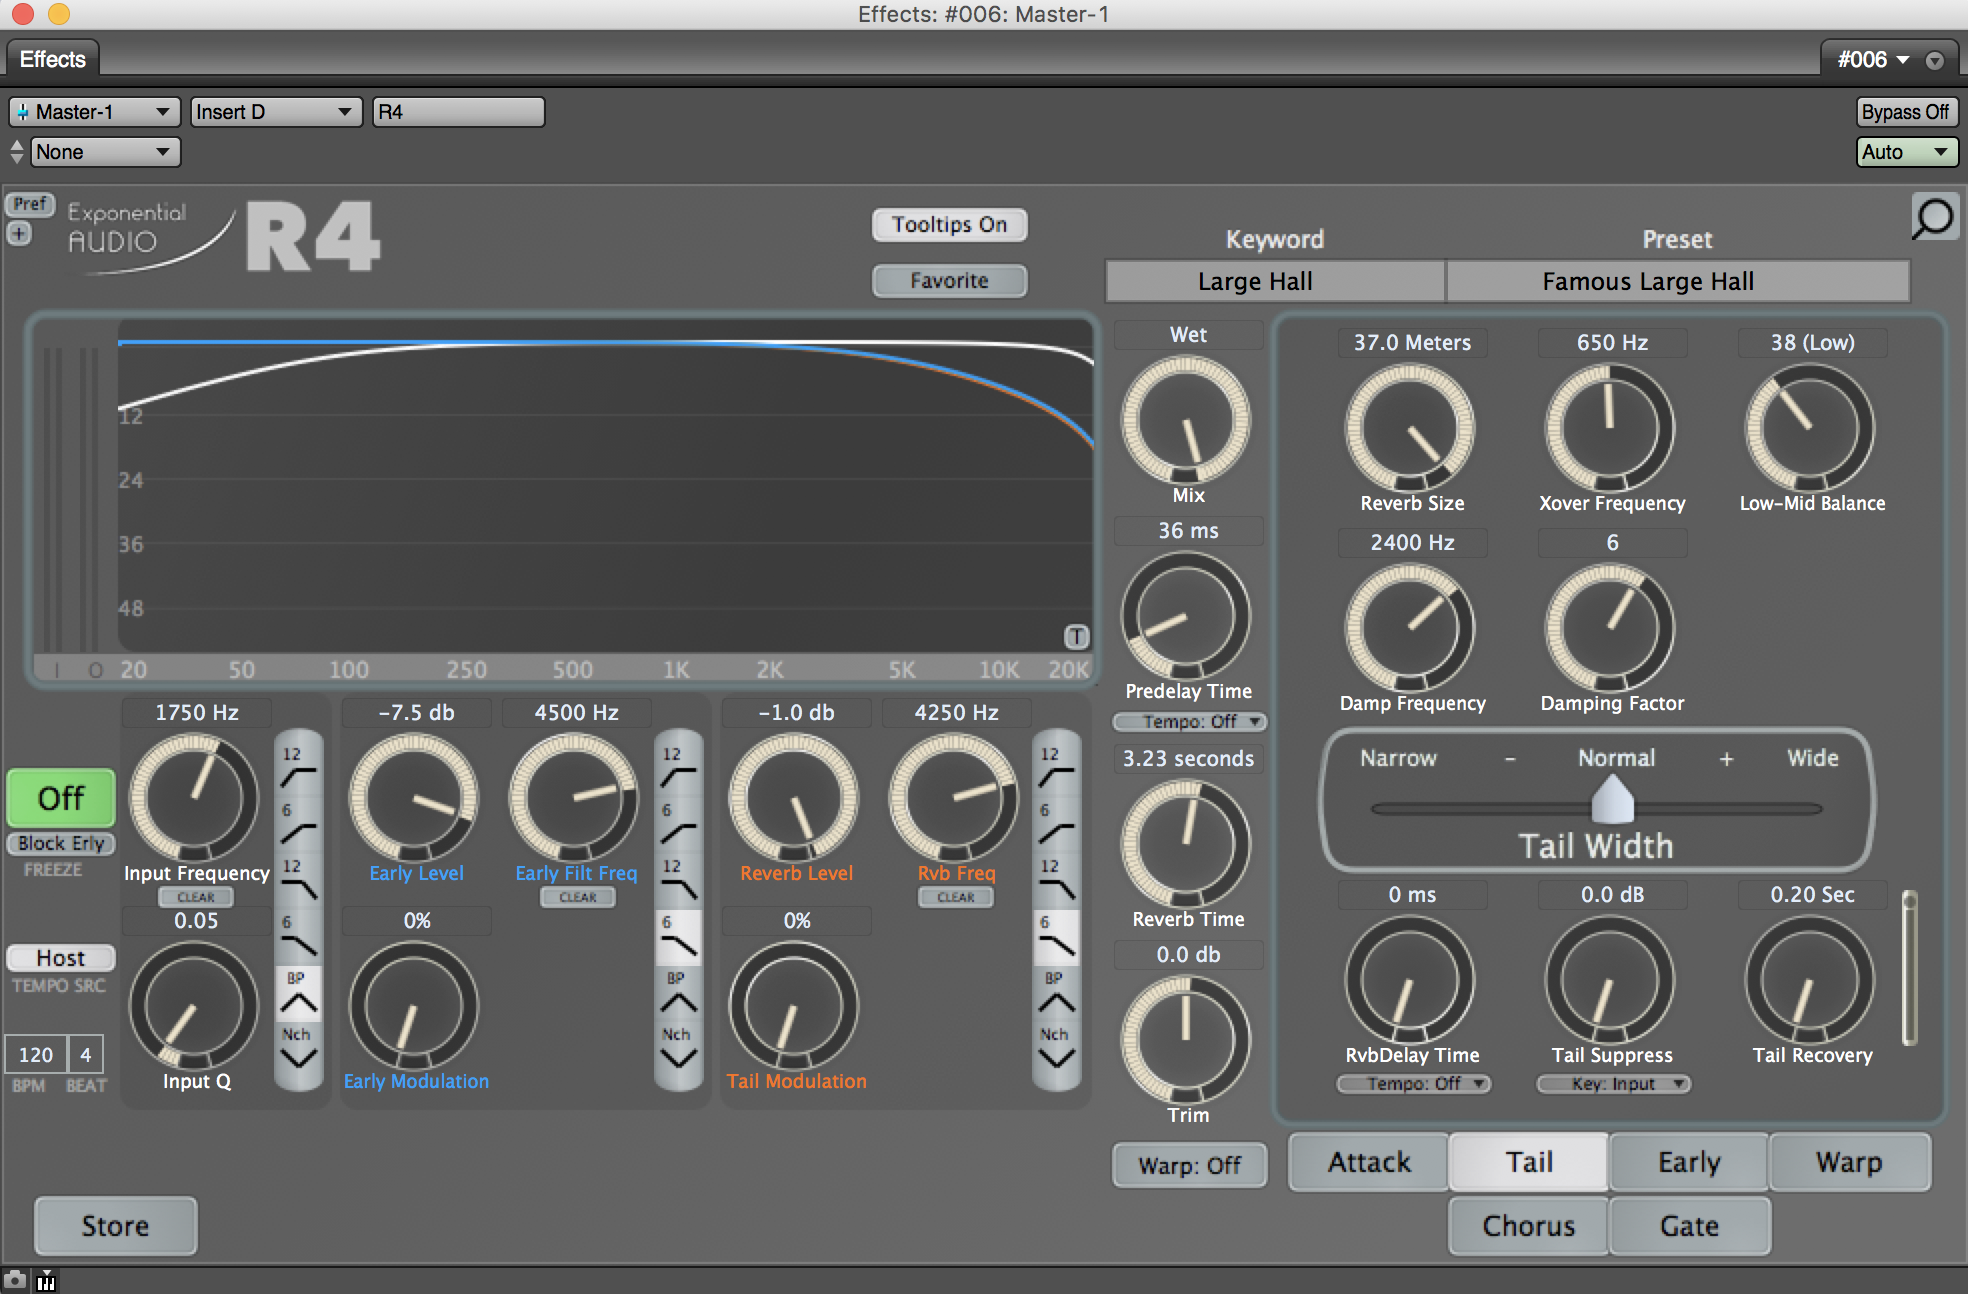Click CLEAR under Rvb Freq
Viewport: 1968px width, 1294px height.
(x=956, y=897)
